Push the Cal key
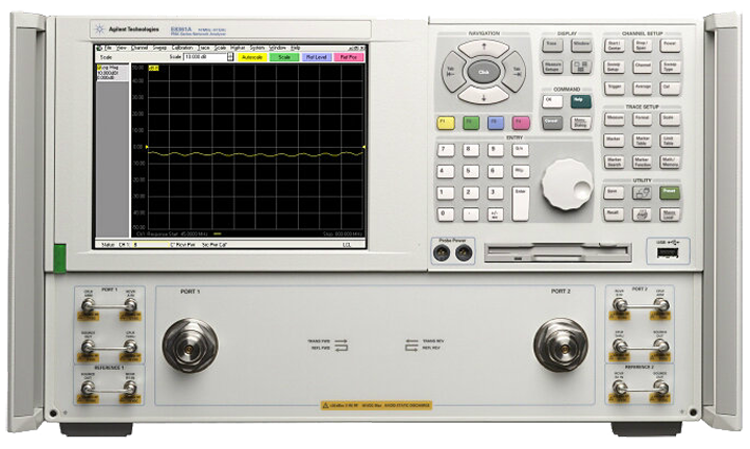750x449 pixels. (x=670, y=88)
